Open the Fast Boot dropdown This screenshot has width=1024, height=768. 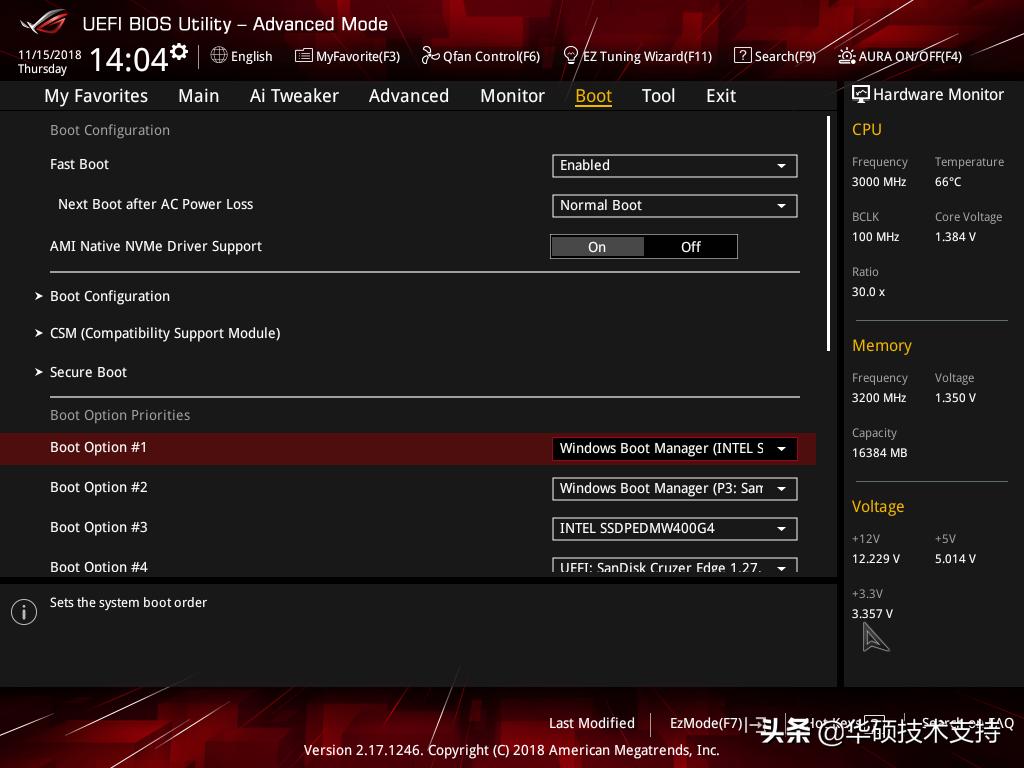(675, 166)
